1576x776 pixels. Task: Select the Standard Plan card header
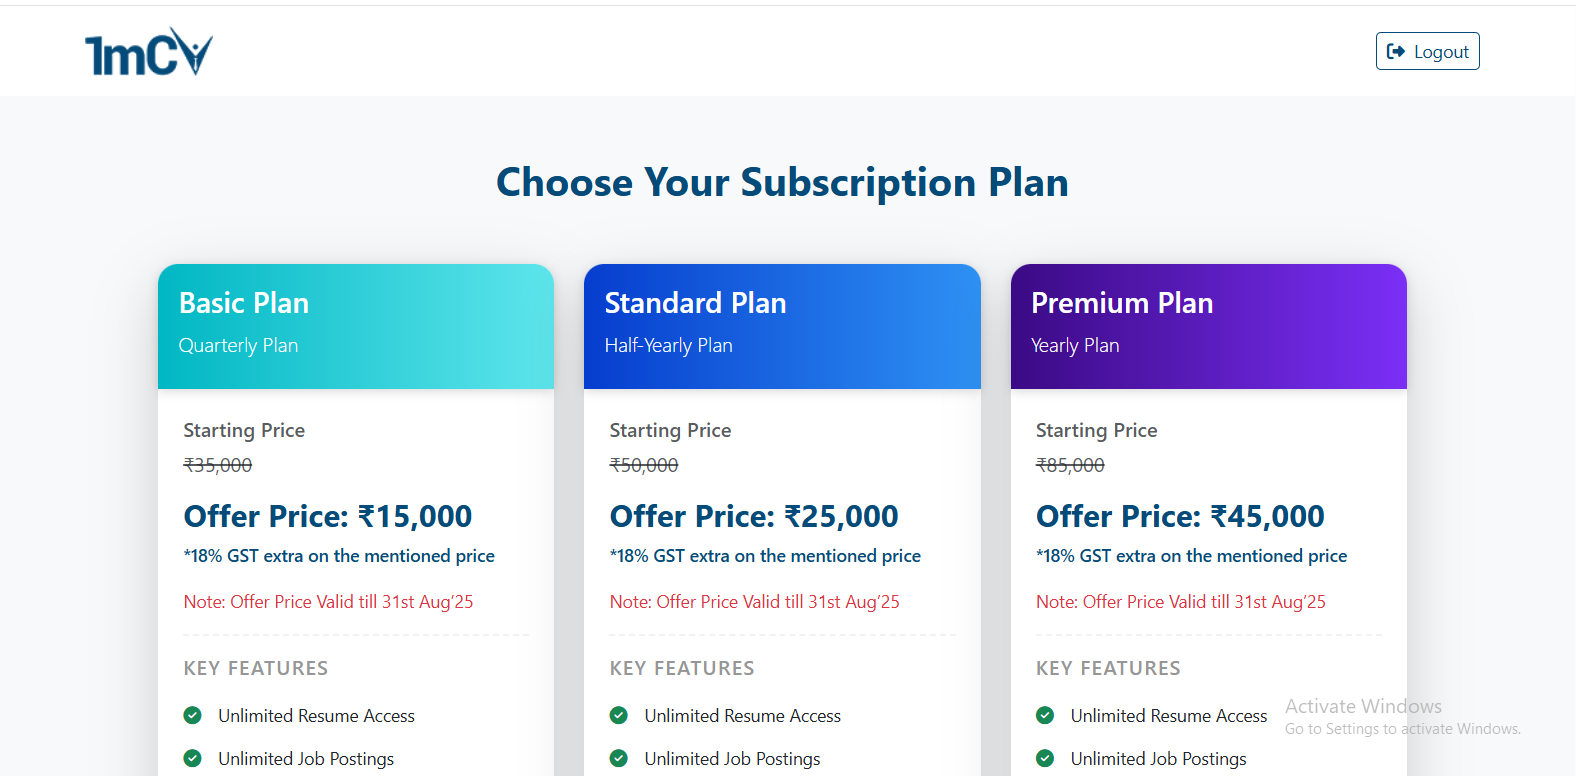(782, 326)
